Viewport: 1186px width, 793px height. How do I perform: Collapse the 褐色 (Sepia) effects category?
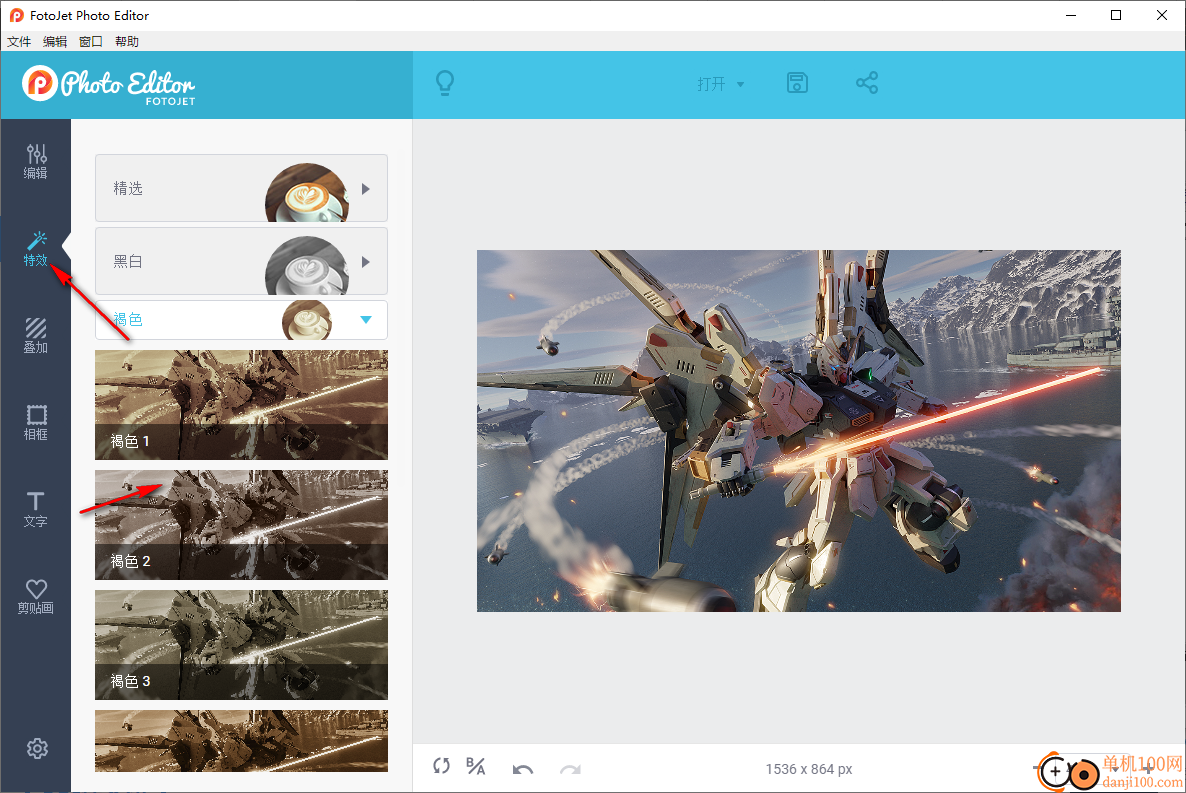click(x=241, y=320)
